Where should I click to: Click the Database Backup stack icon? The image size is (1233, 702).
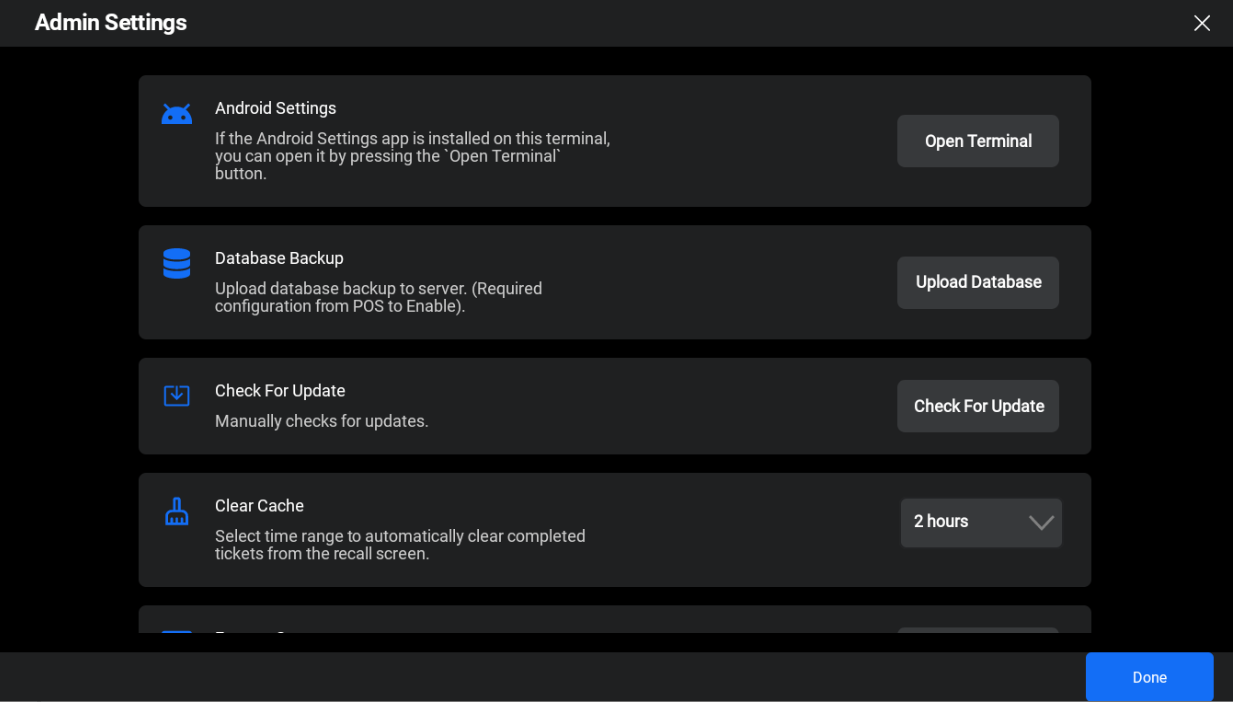177,263
